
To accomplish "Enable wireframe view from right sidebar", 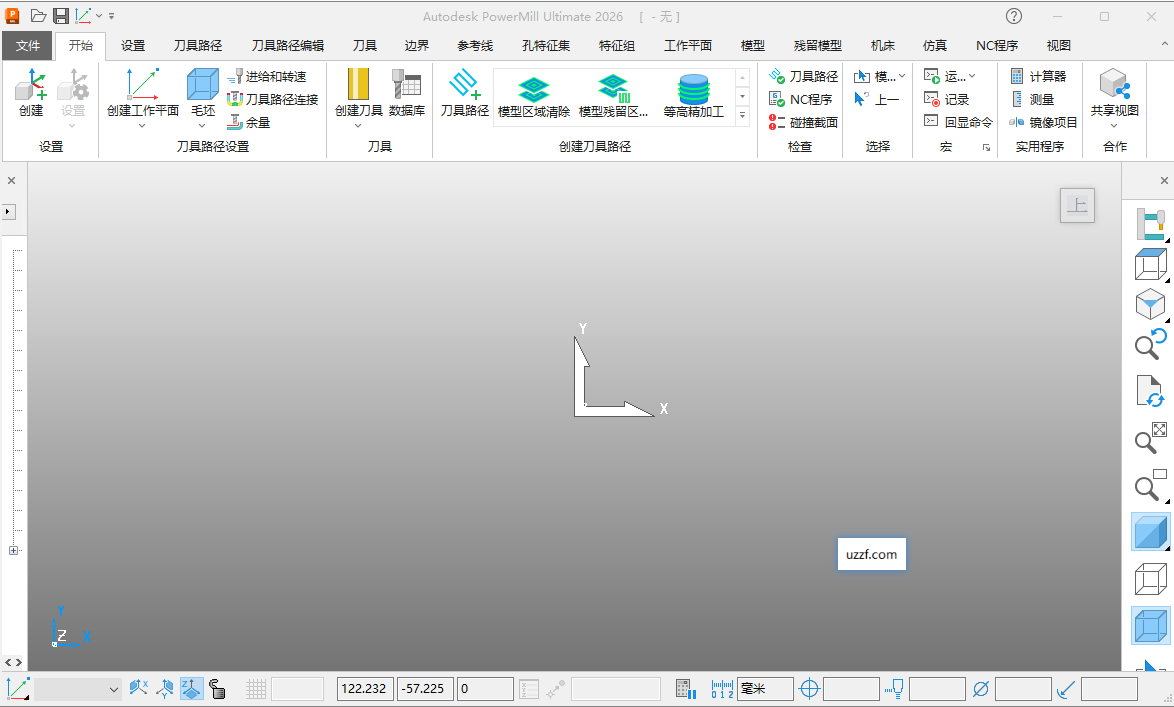I will (1149, 579).
